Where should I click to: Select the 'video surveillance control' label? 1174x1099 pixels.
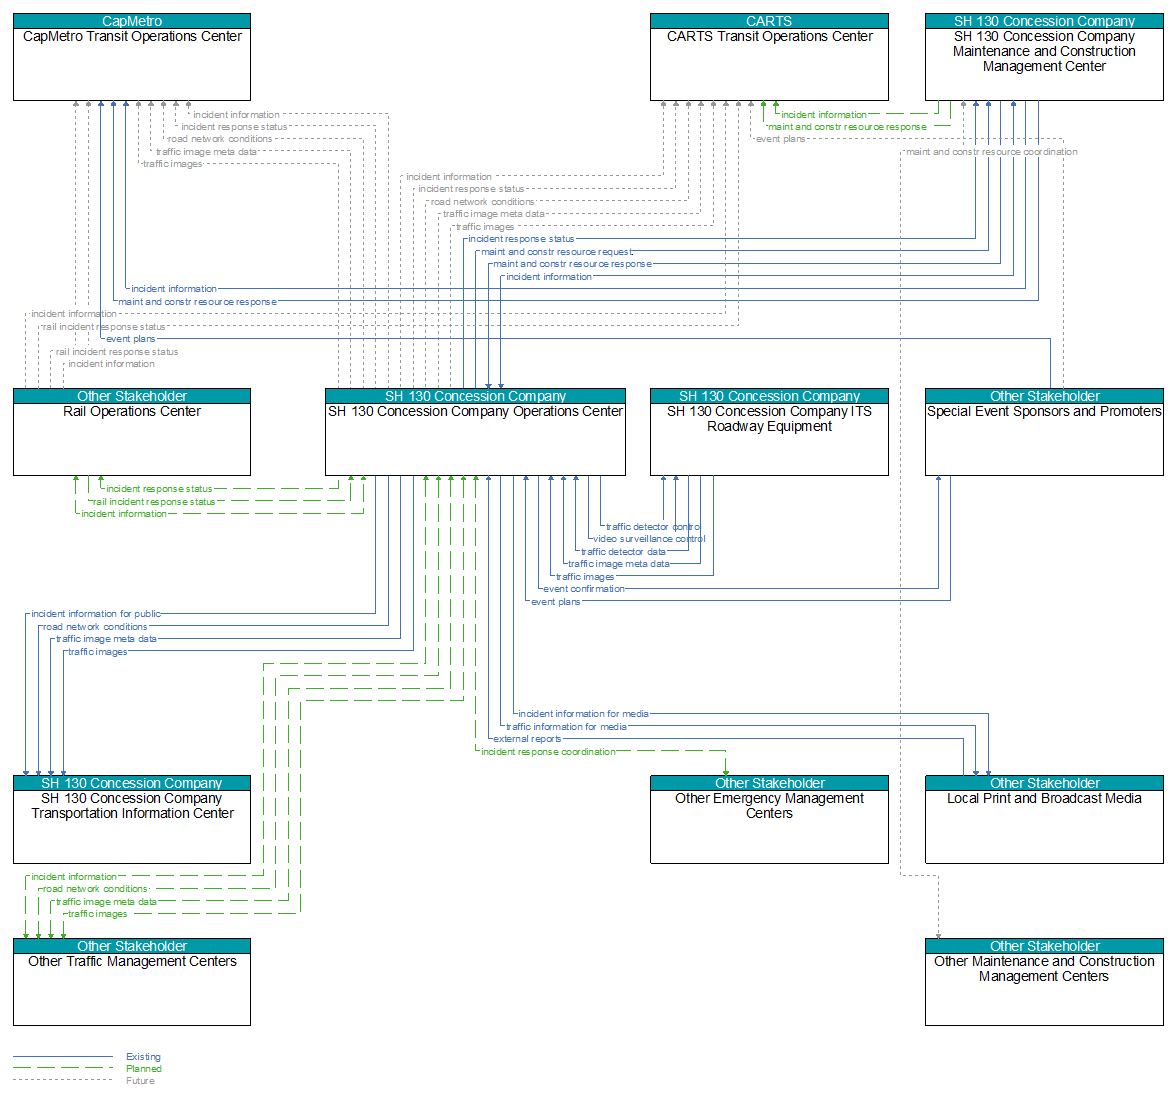(x=649, y=539)
